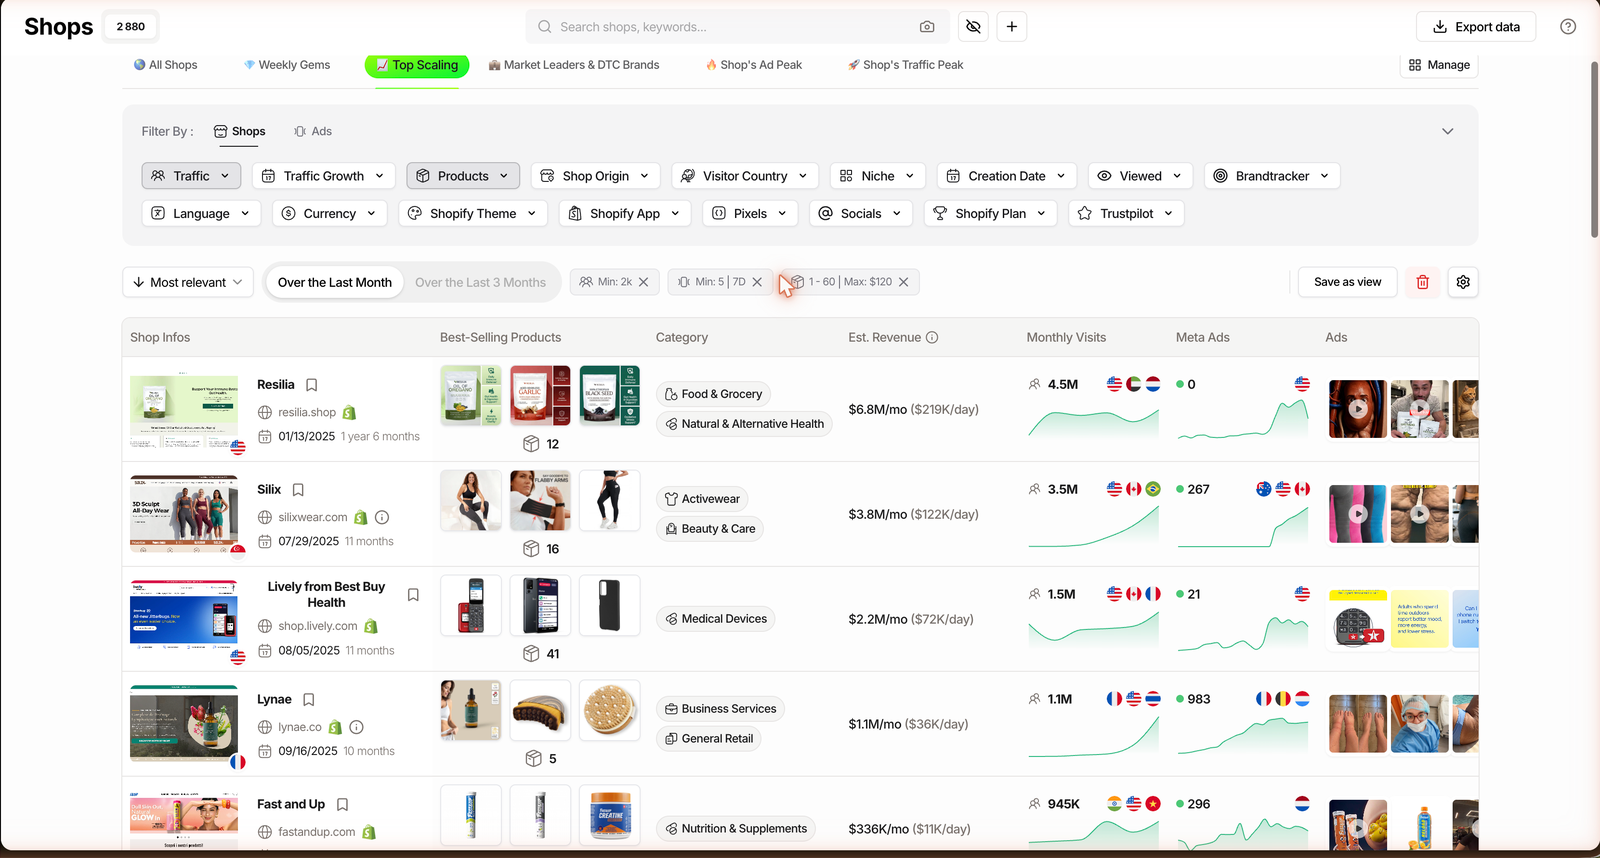
Task: Click the page vertical scrollbar
Action: click(x=1594, y=150)
